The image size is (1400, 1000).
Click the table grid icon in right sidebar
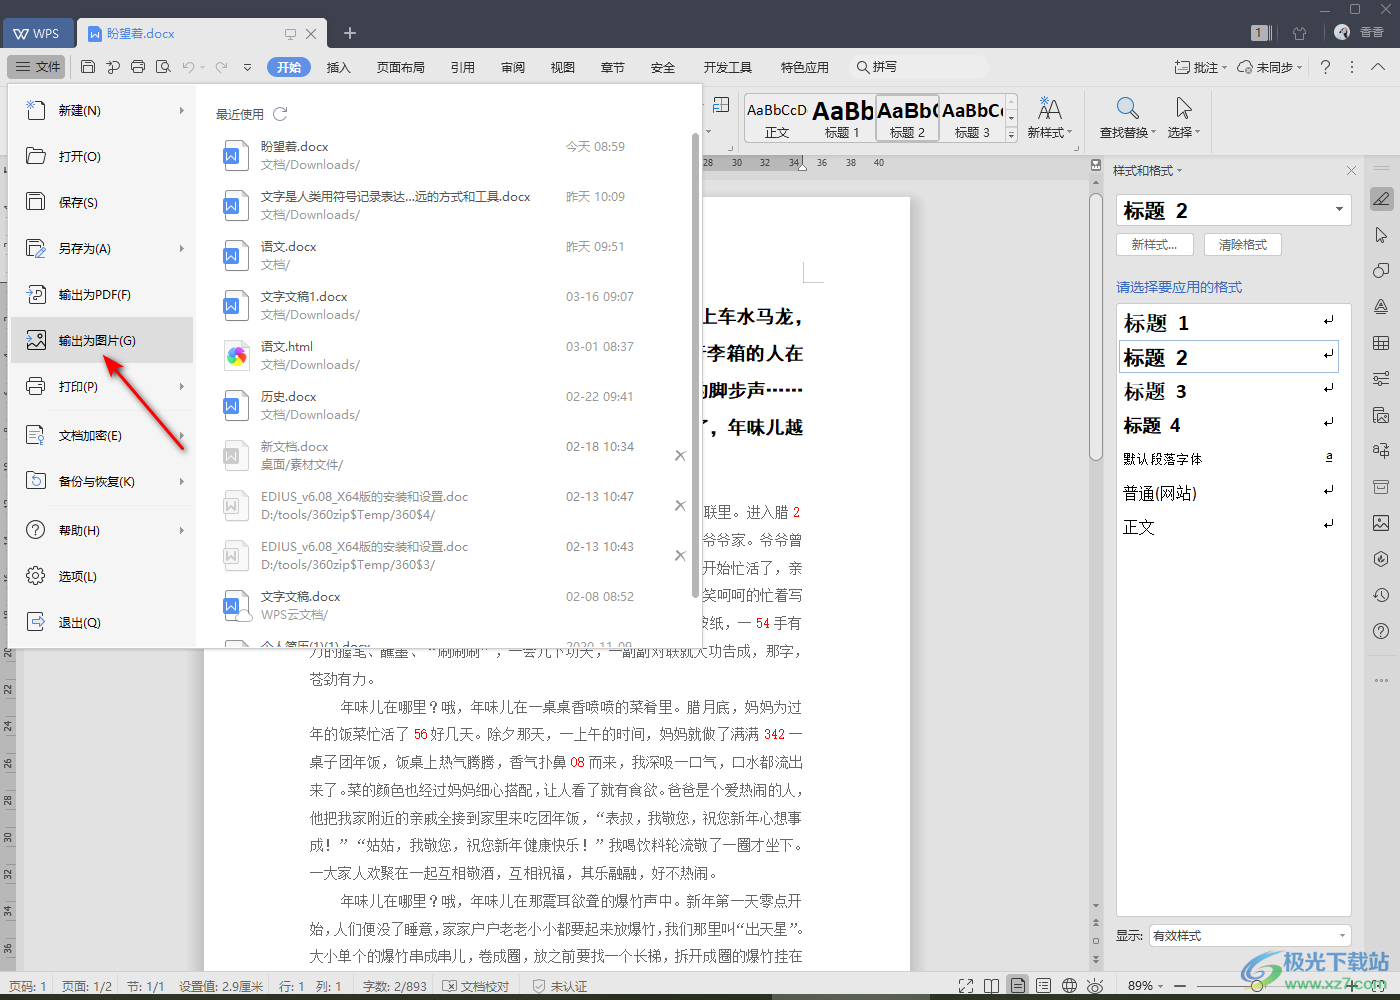tap(1381, 343)
